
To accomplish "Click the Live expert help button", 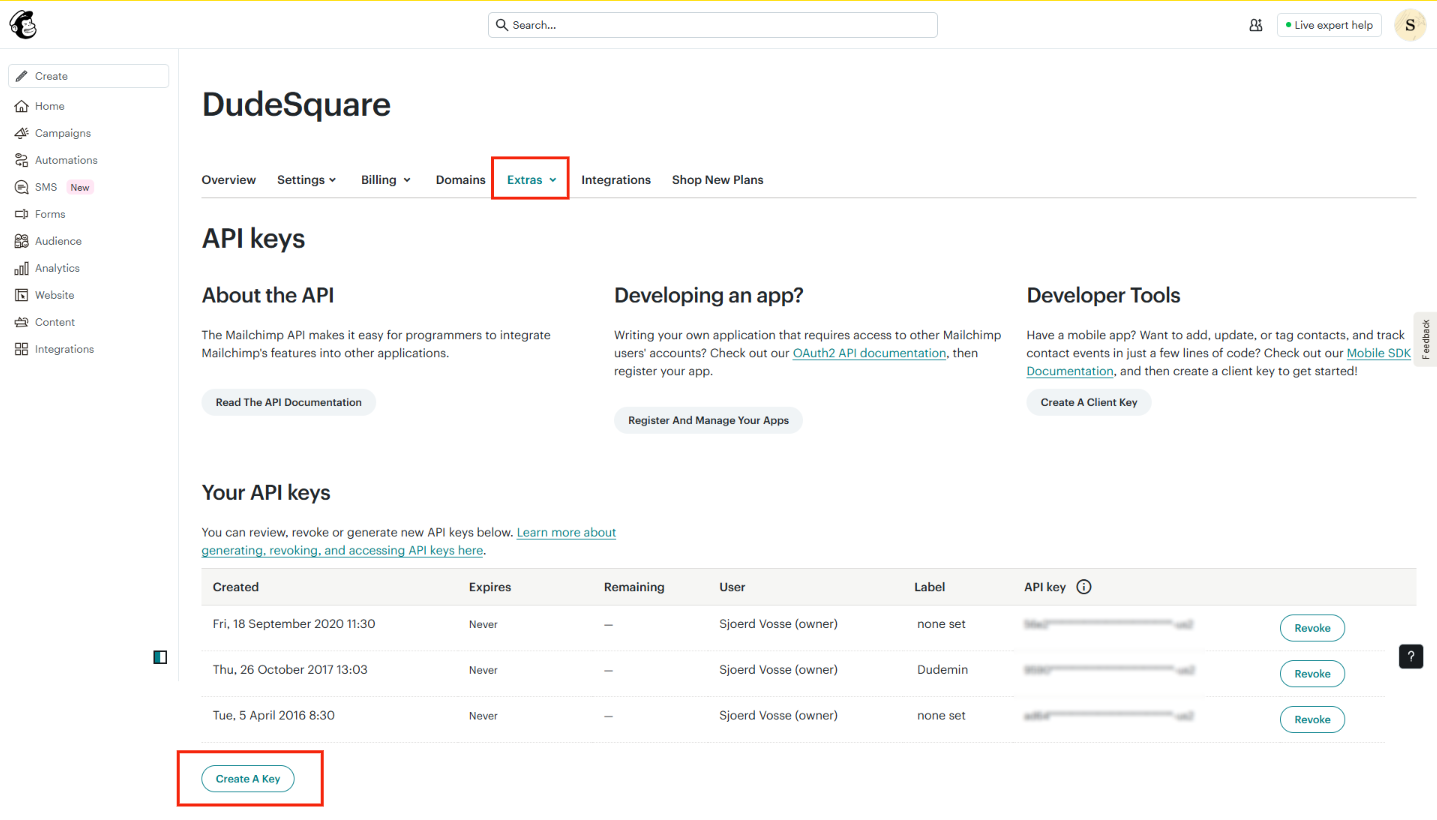I will pos(1329,25).
